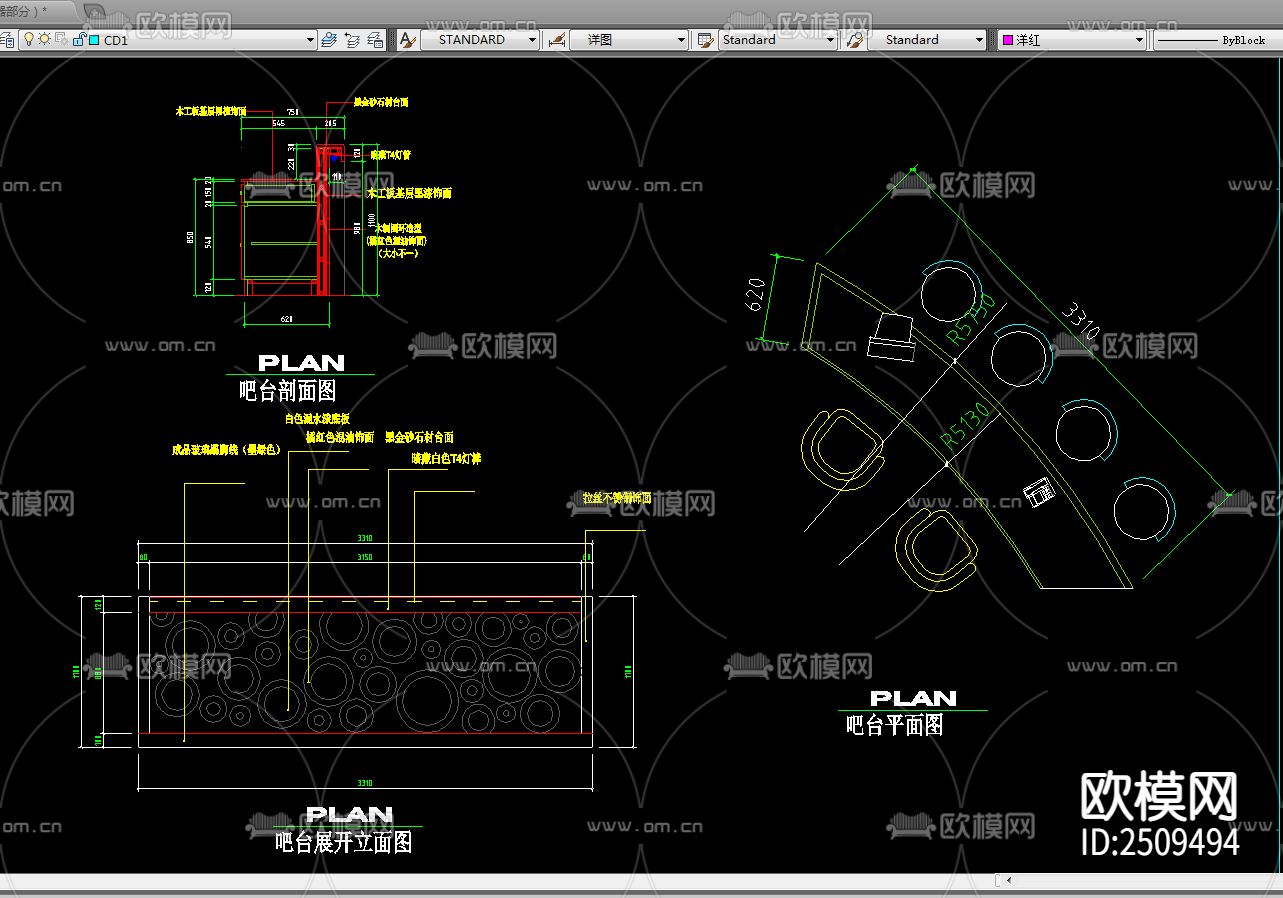
Task: Click the 黑金砂石材台面 label in section view
Action: [x=381, y=102]
